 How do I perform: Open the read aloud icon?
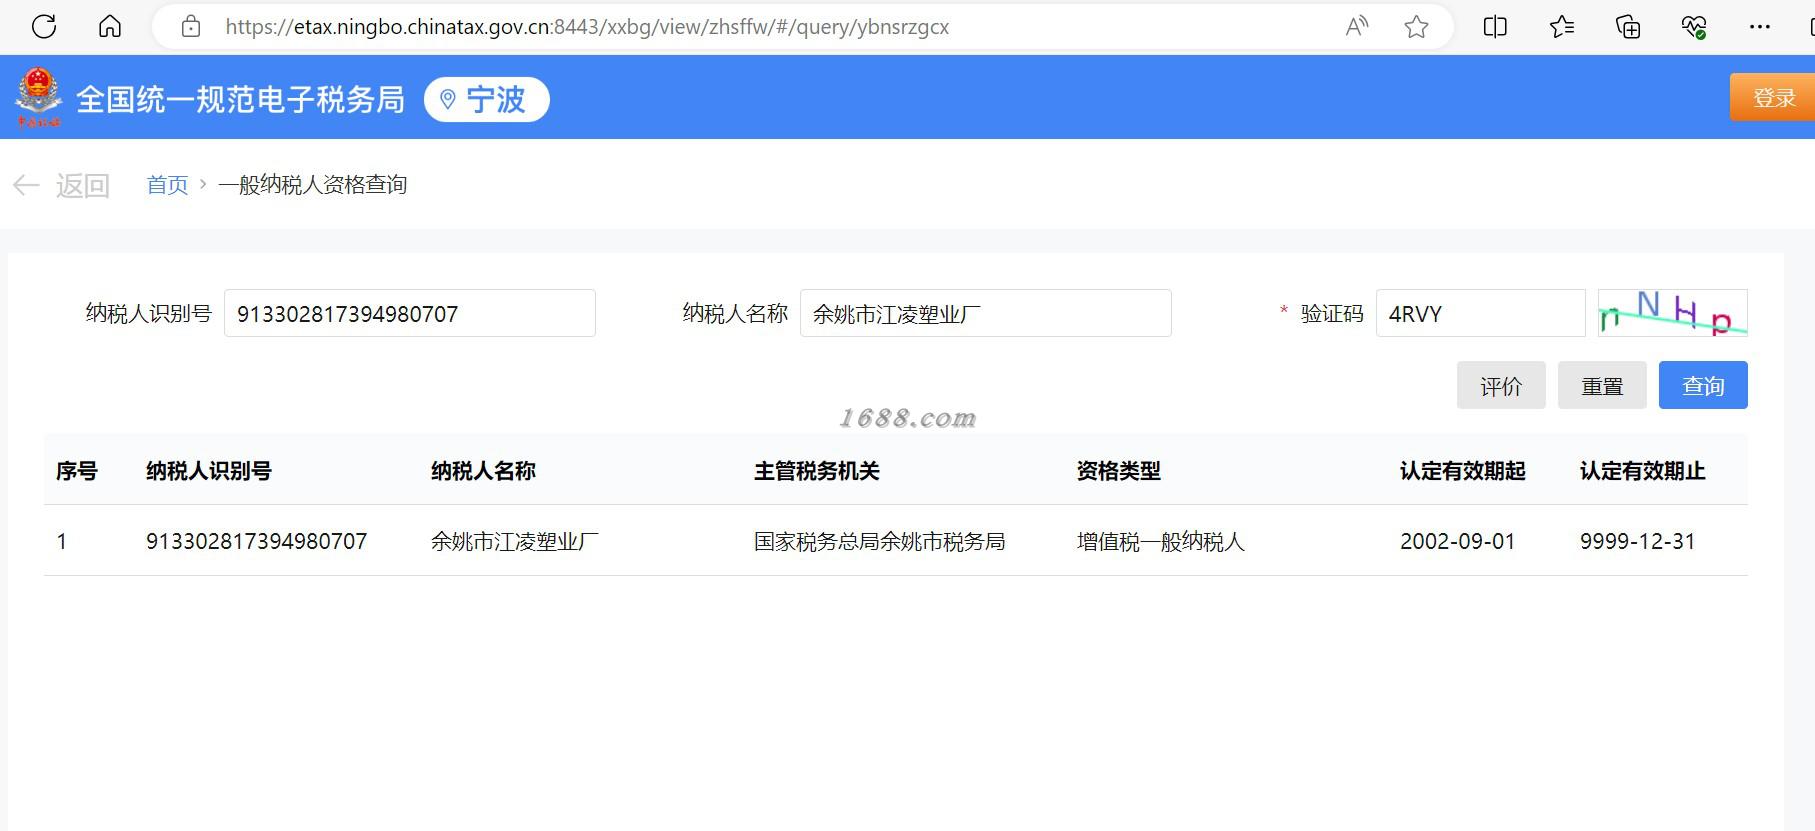coord(1356,27)
